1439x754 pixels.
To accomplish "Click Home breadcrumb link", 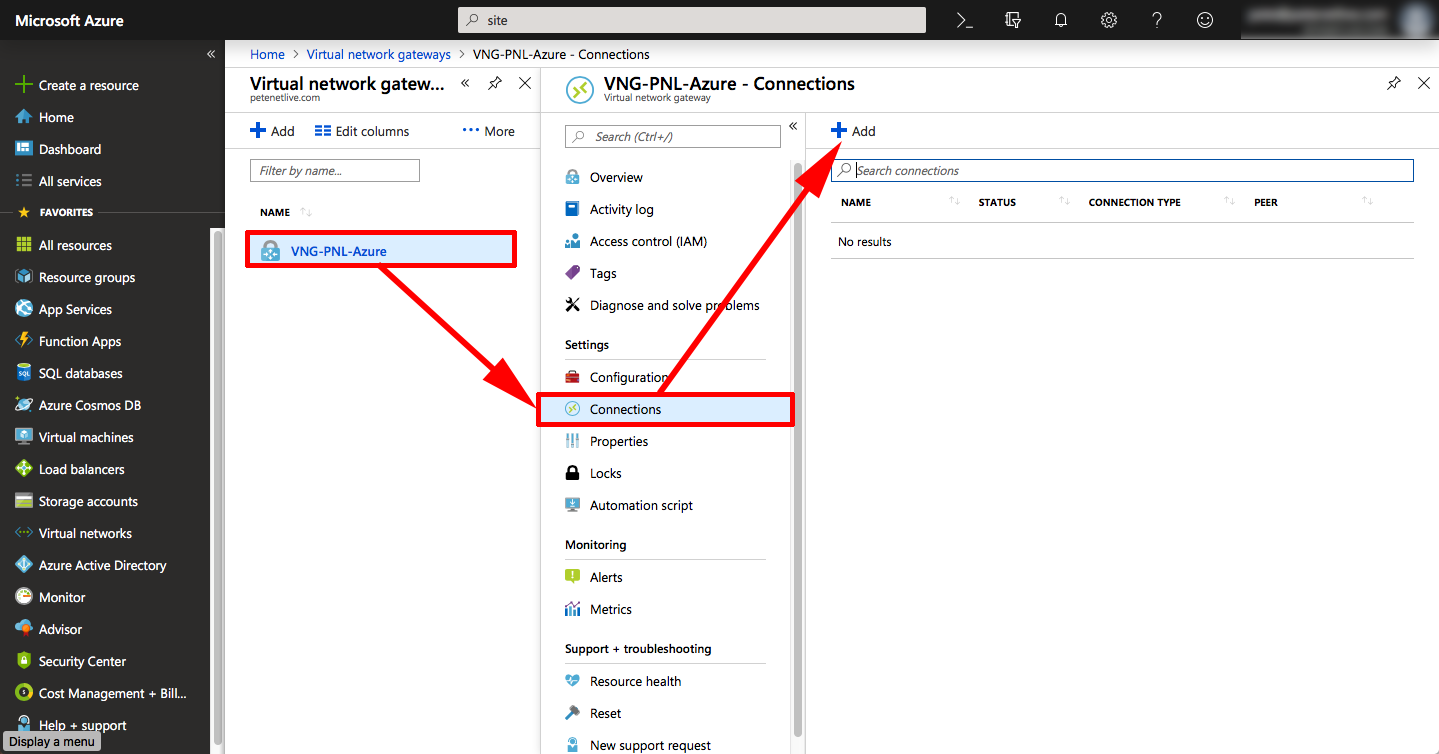I will (267, 54).
